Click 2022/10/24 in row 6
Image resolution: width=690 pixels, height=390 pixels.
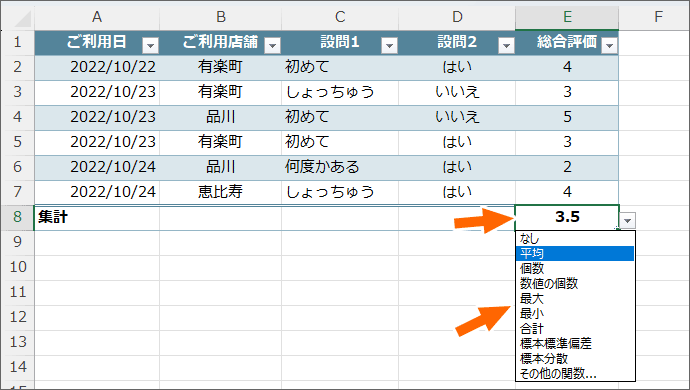97,167
